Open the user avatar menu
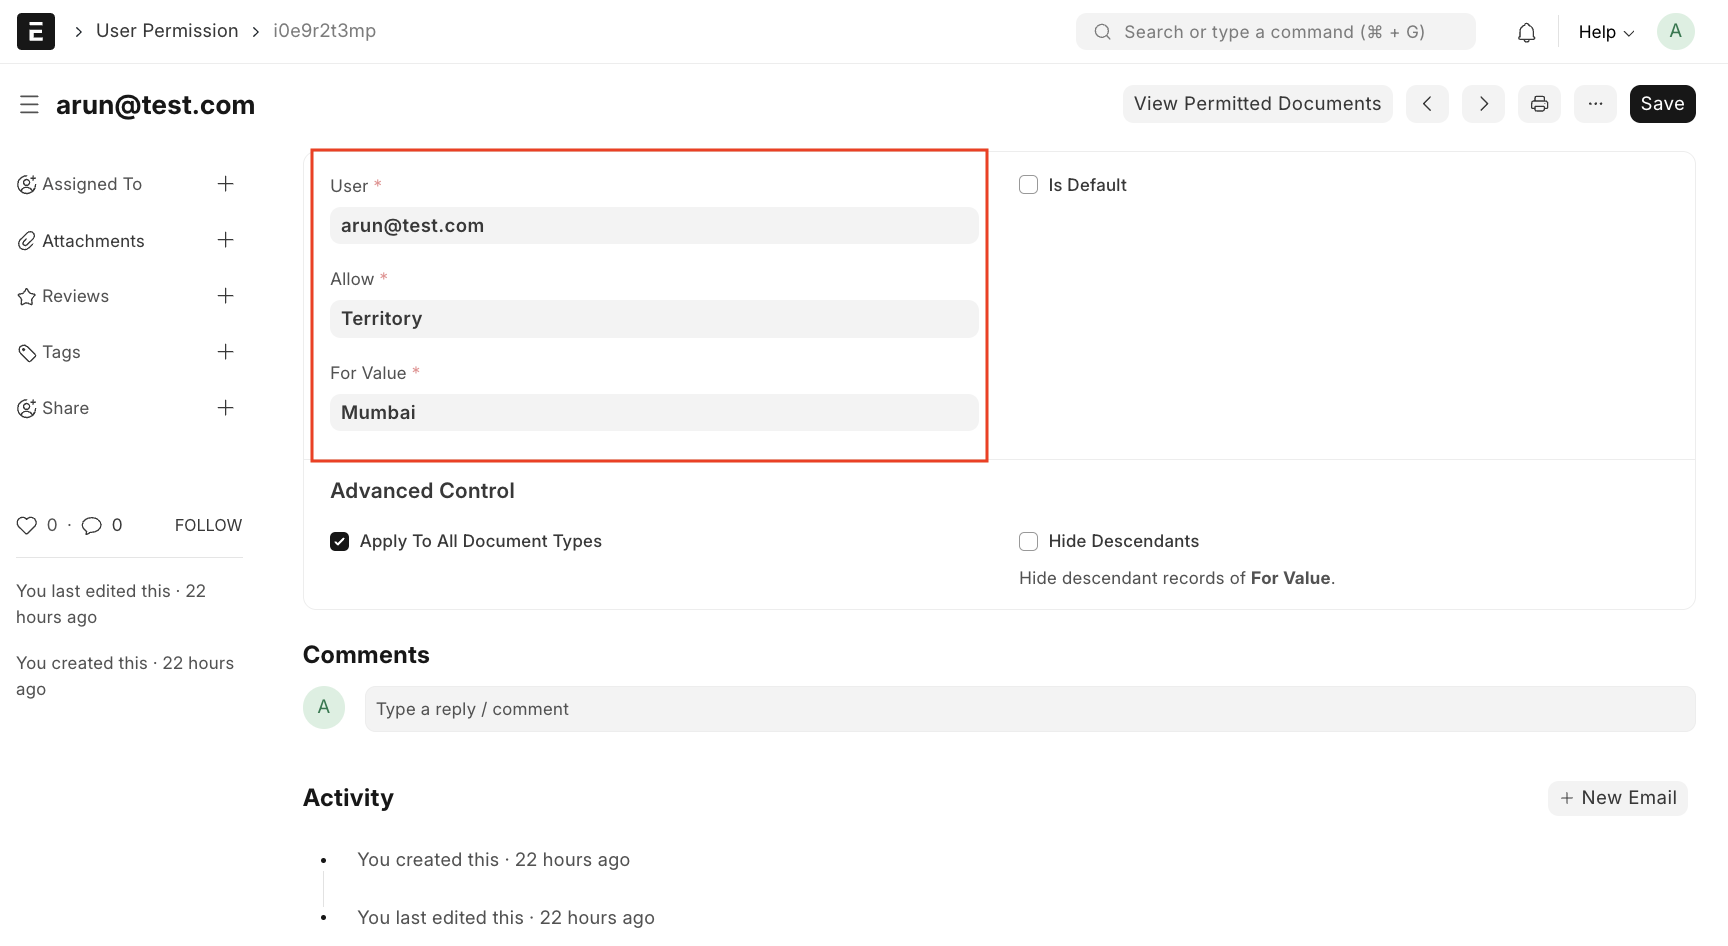 pyautogui.click(x=1675, y=32)
